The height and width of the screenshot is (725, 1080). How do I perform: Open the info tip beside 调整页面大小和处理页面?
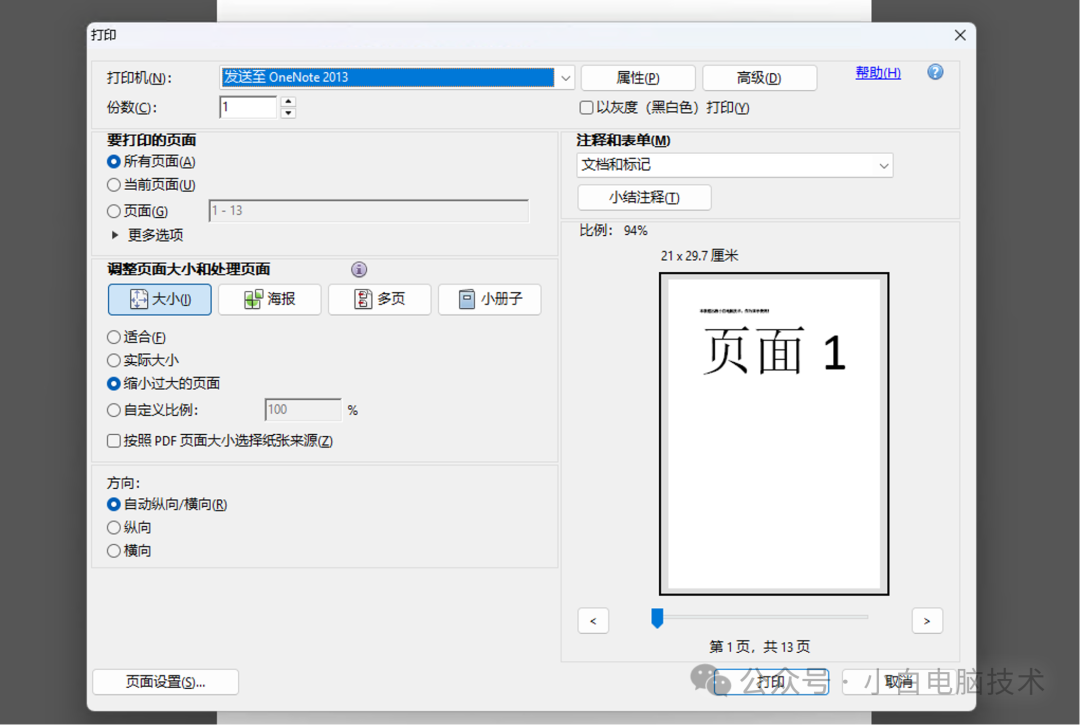click(358, 269)
